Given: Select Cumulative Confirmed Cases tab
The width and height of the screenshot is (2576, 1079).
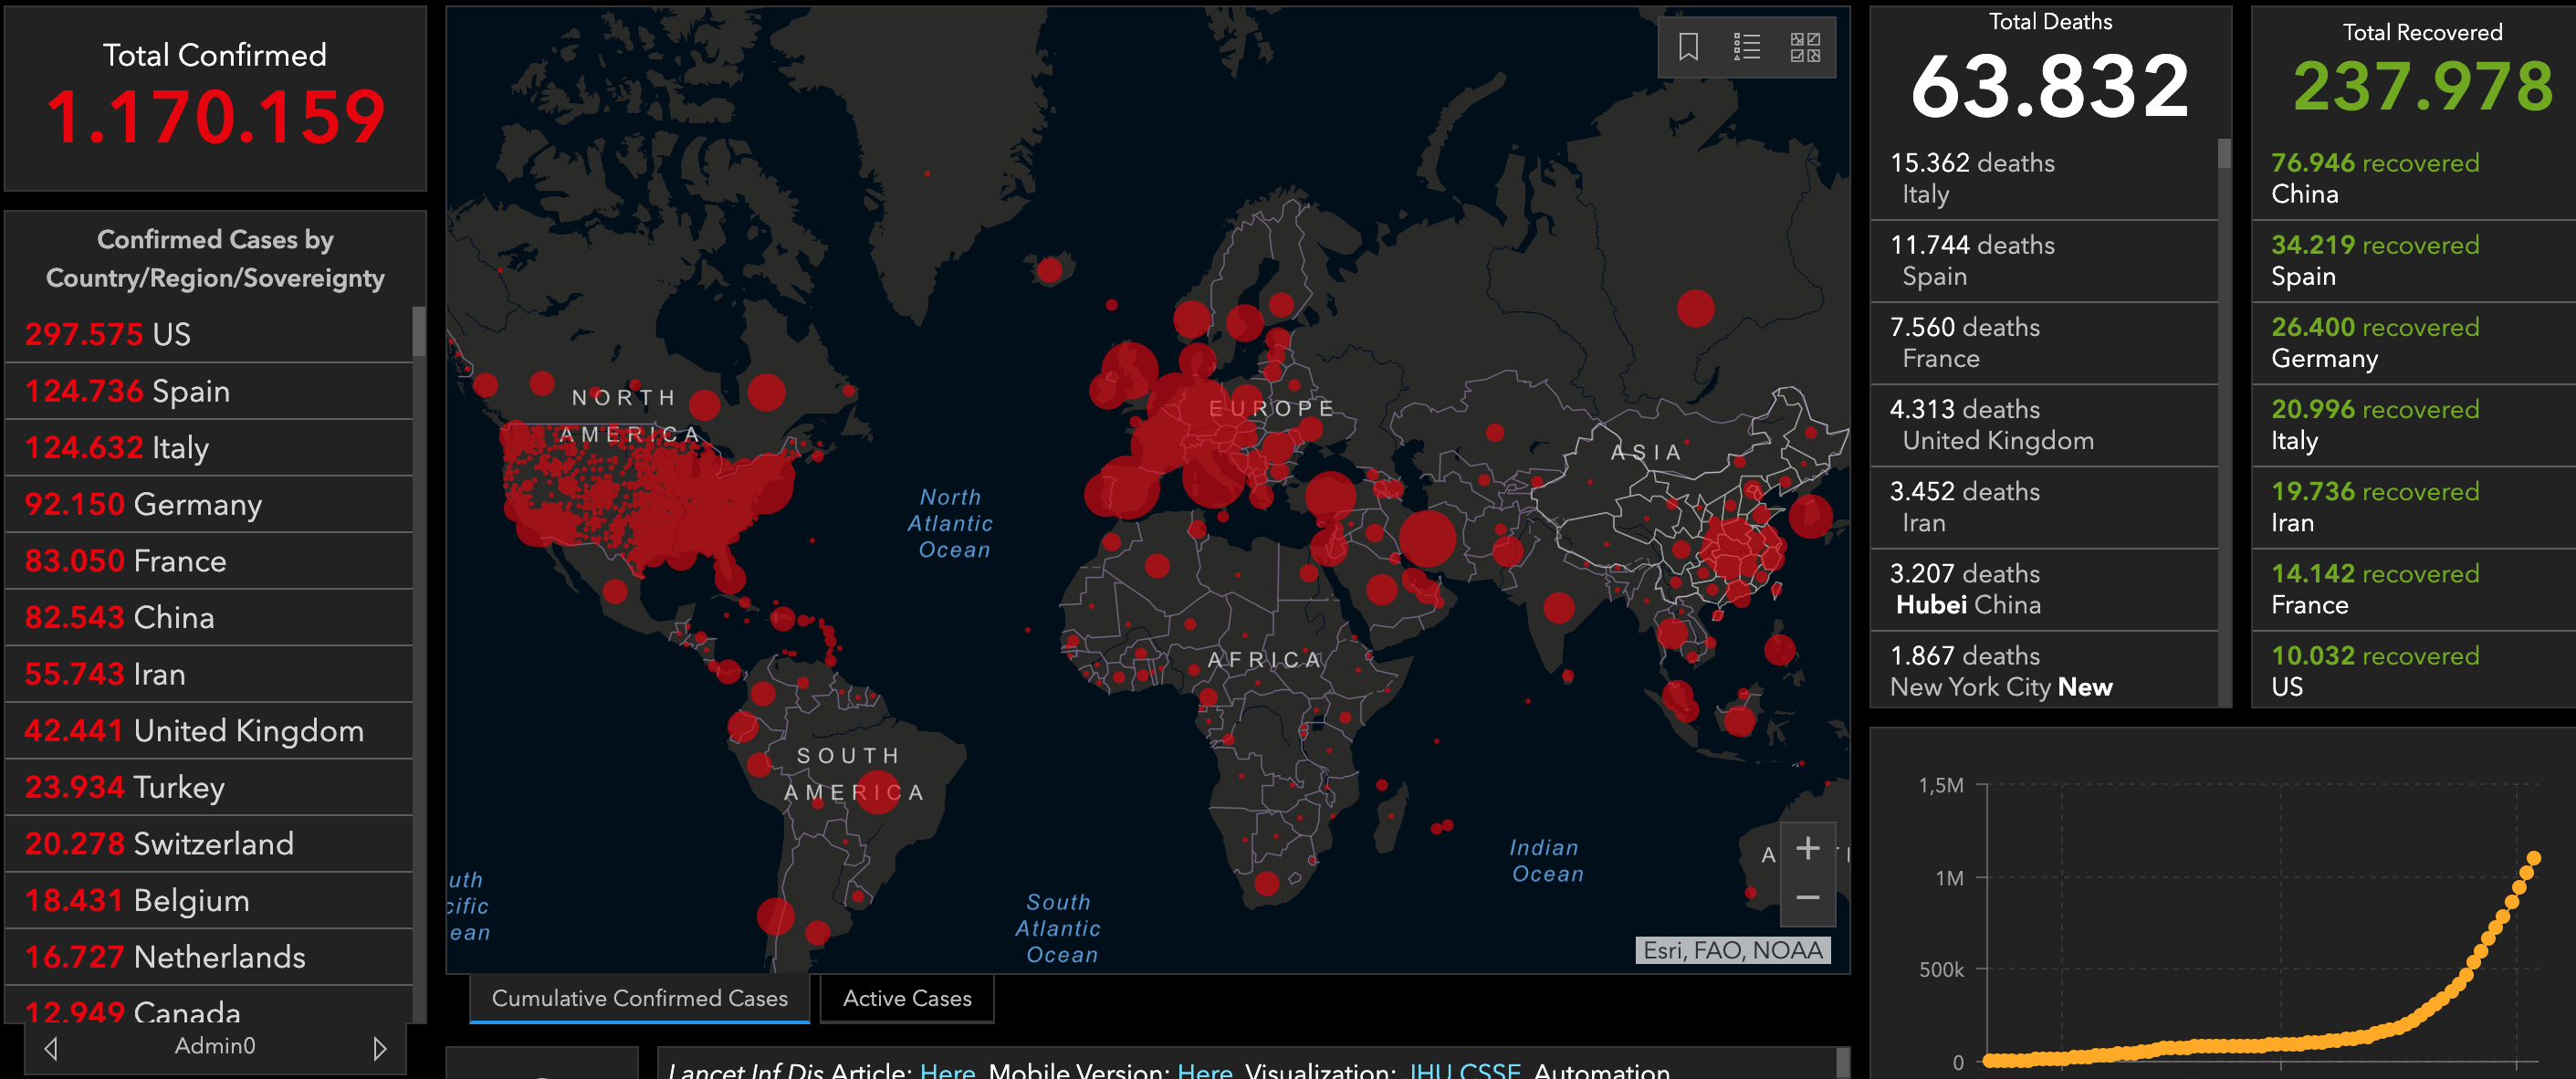Looking at the screenshot, I should 639,998.
